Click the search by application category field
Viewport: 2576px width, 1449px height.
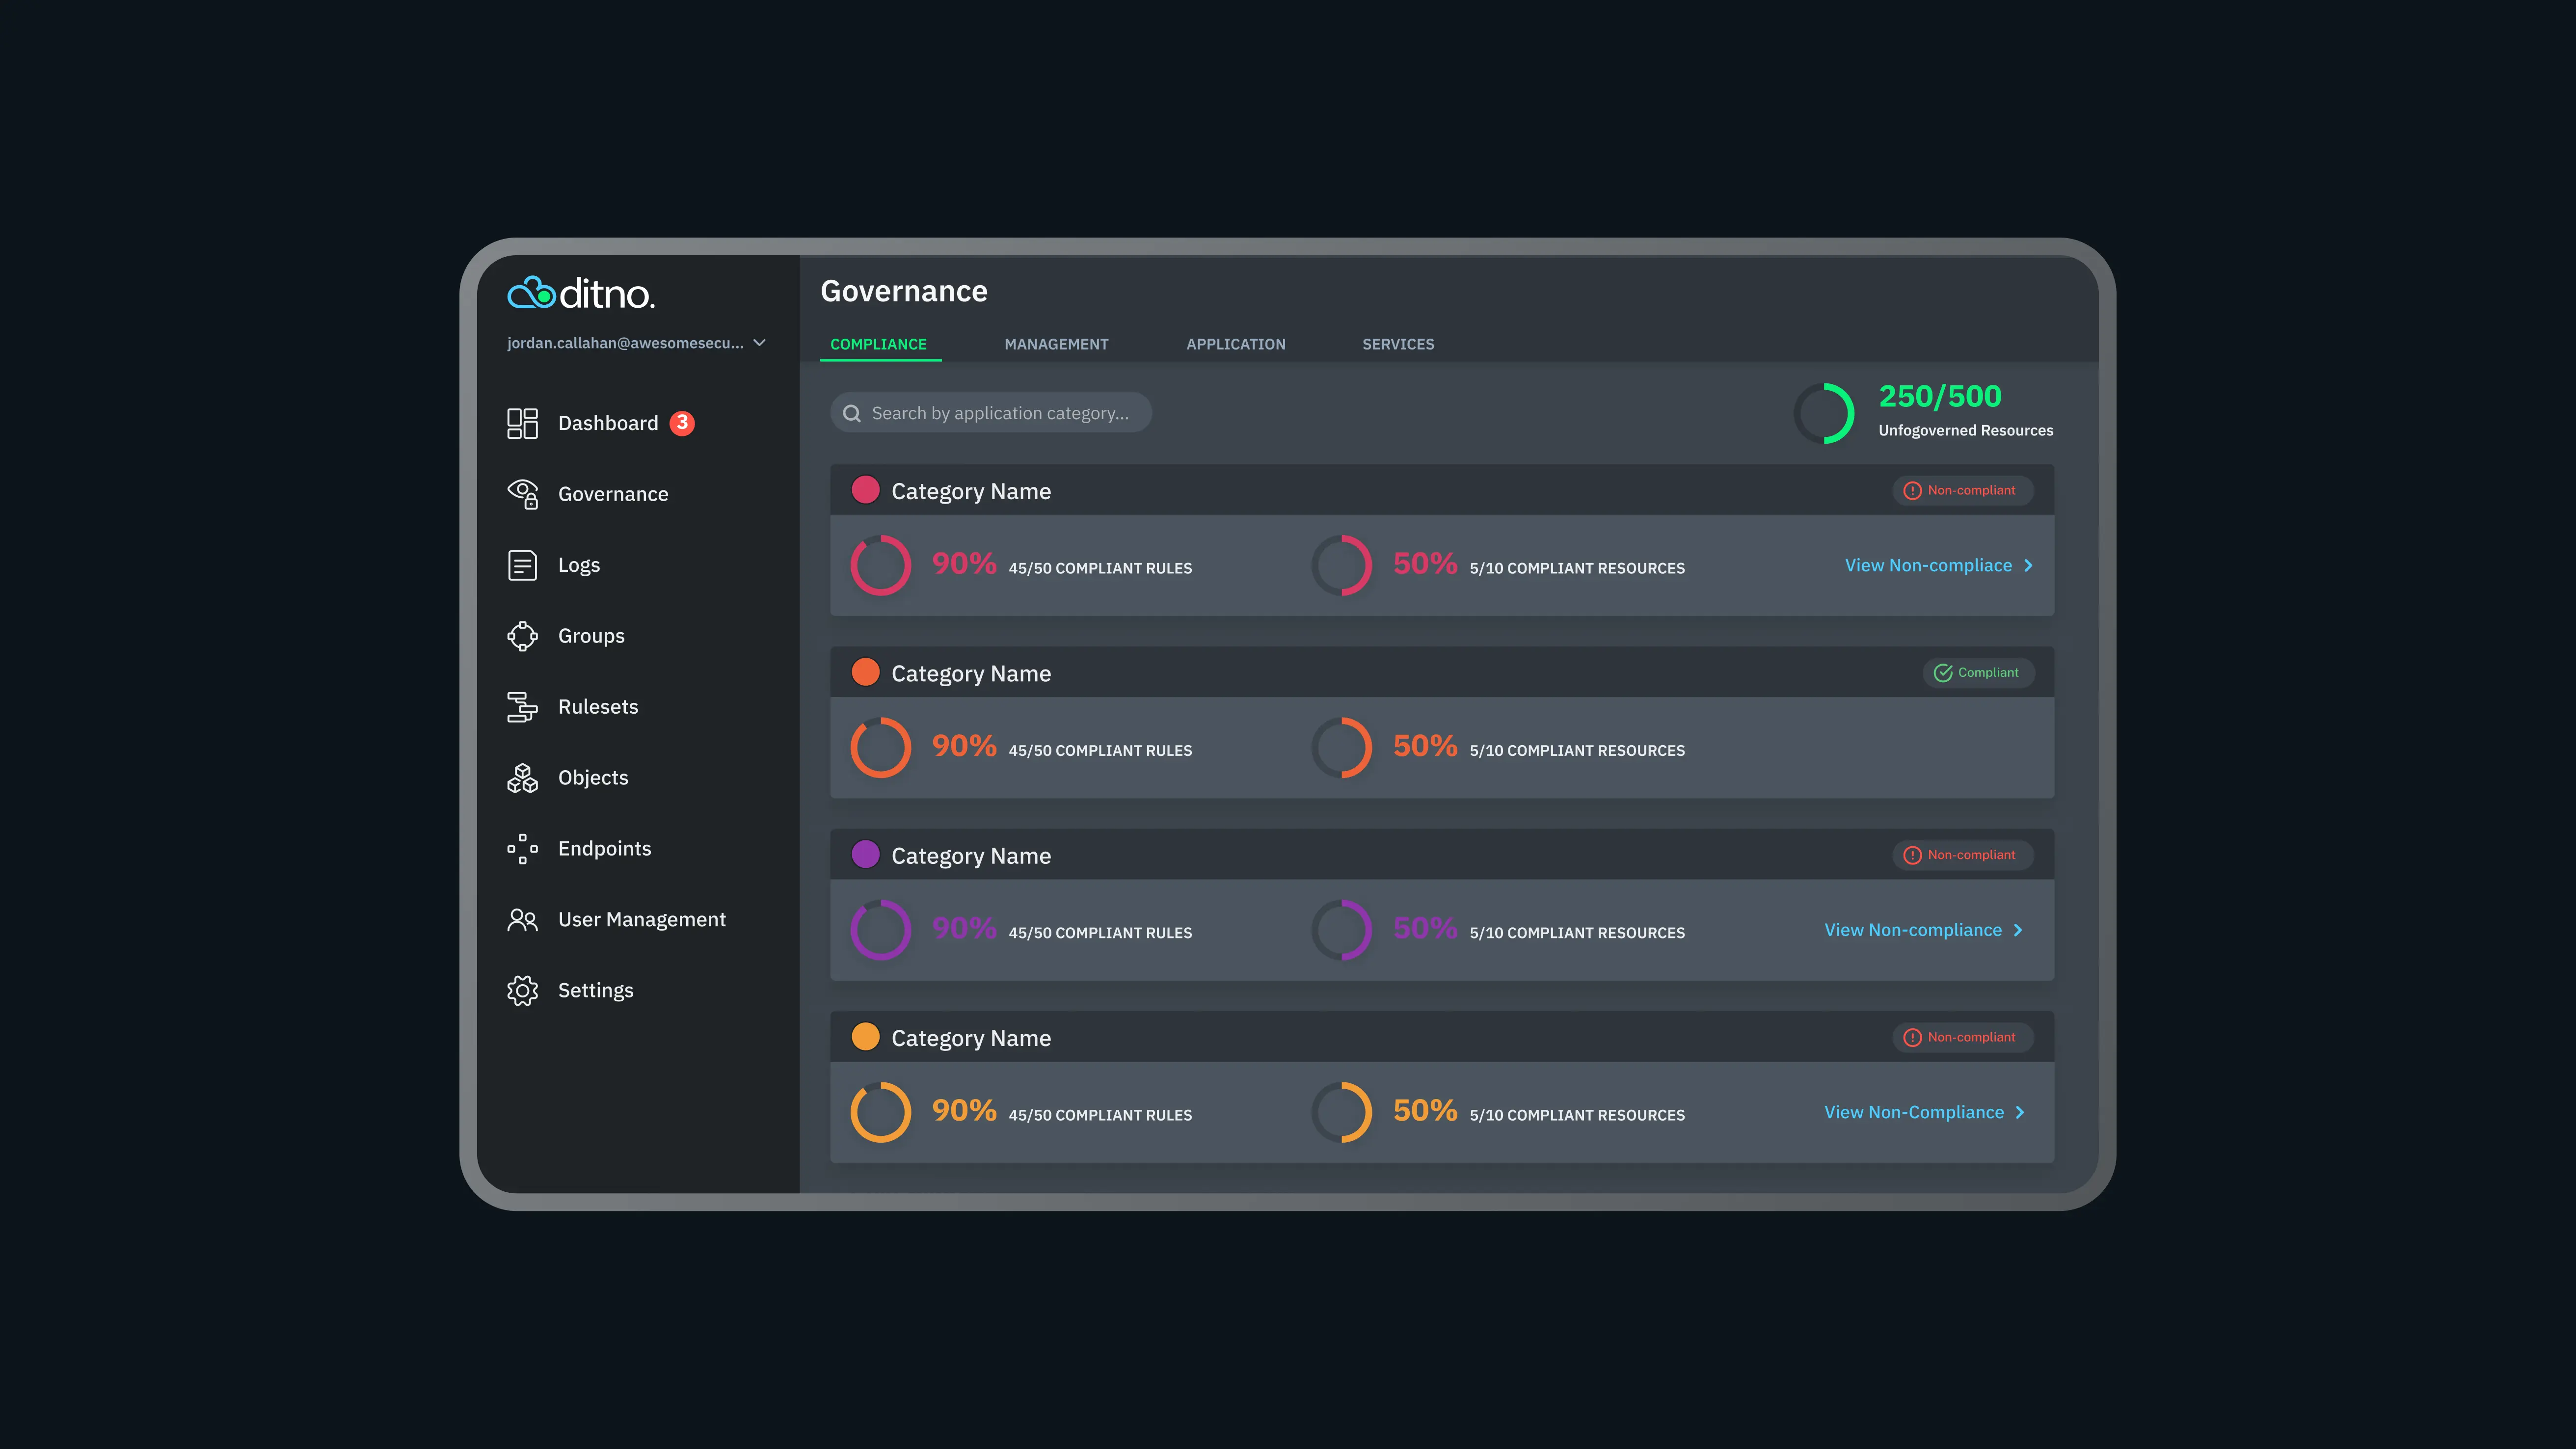[1000, 413]
